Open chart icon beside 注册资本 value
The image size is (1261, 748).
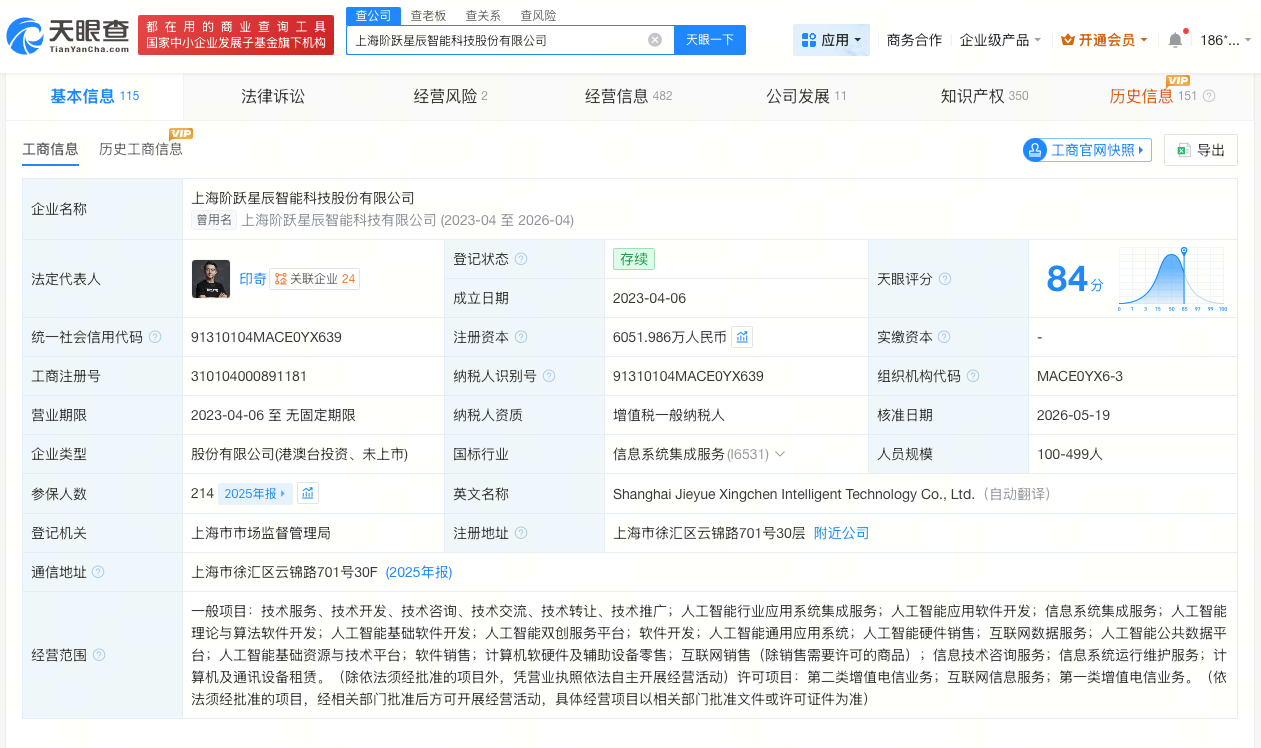(742, 337)
